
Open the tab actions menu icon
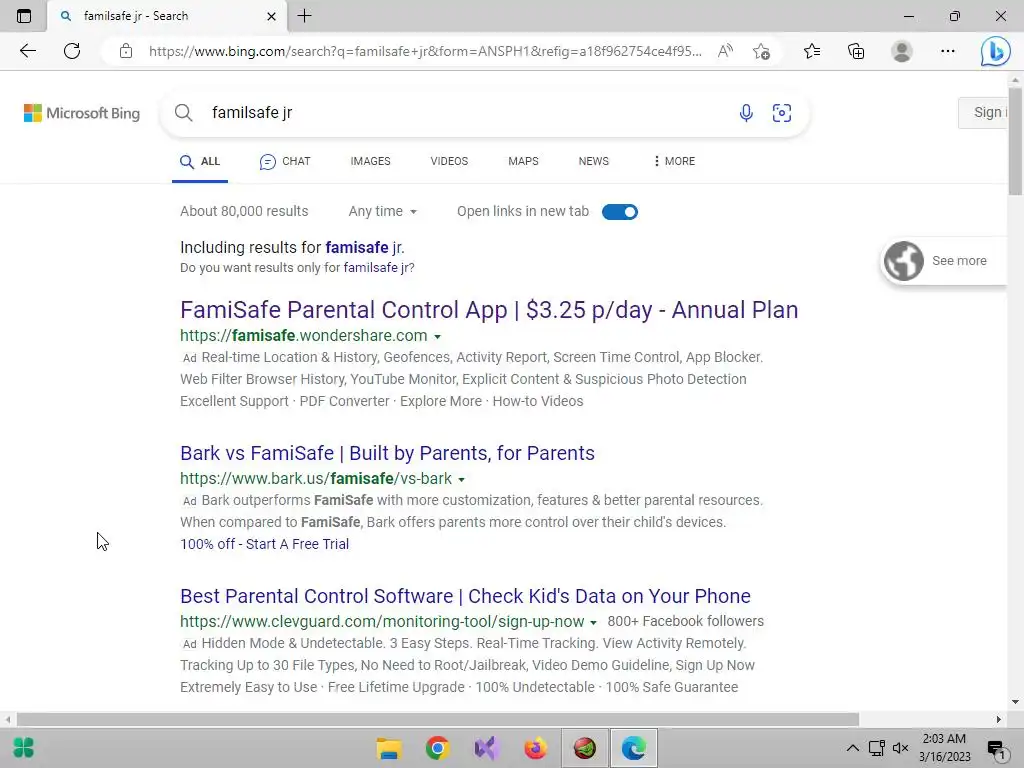pos(24,16)
